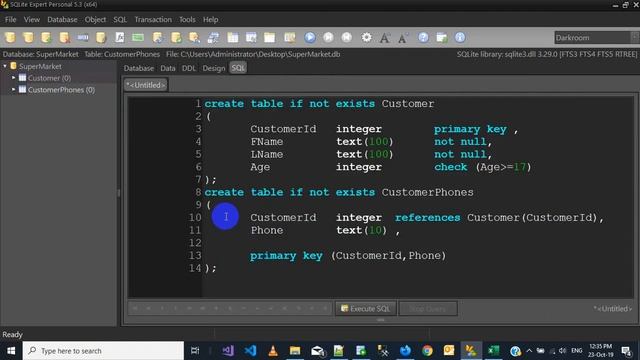
Task: Click 'CustomerPhones' on editor line 8
Action: [x=427, y=192]
